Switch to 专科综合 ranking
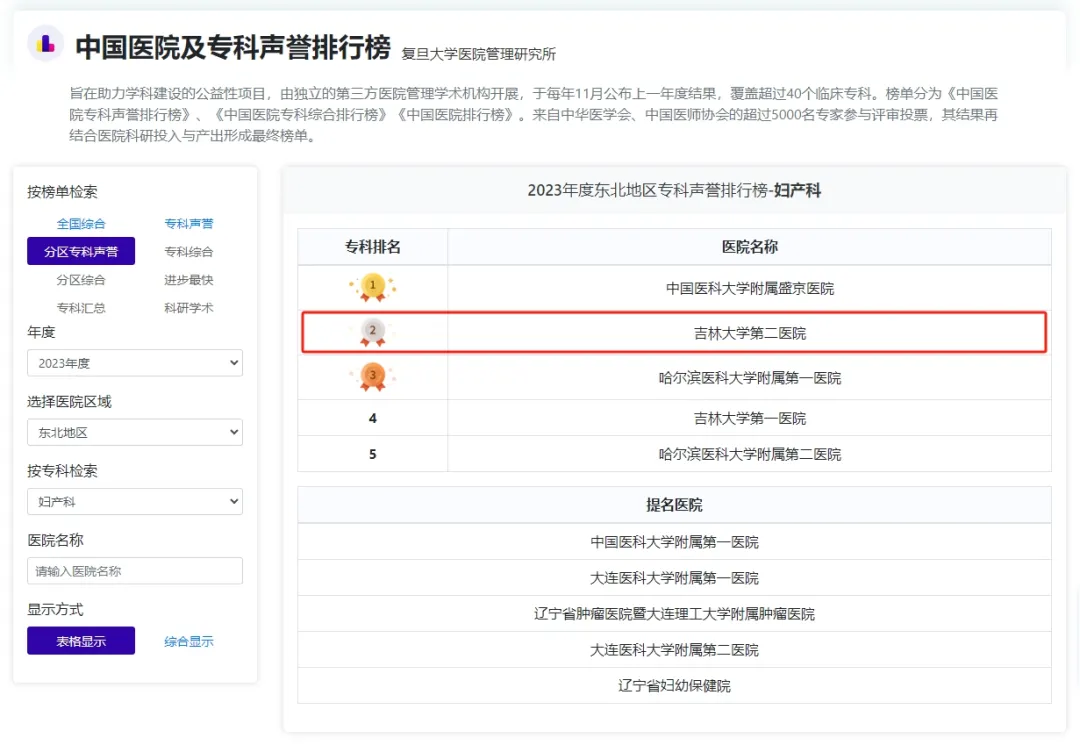The image size is (1080, 745). coord(189,252)
